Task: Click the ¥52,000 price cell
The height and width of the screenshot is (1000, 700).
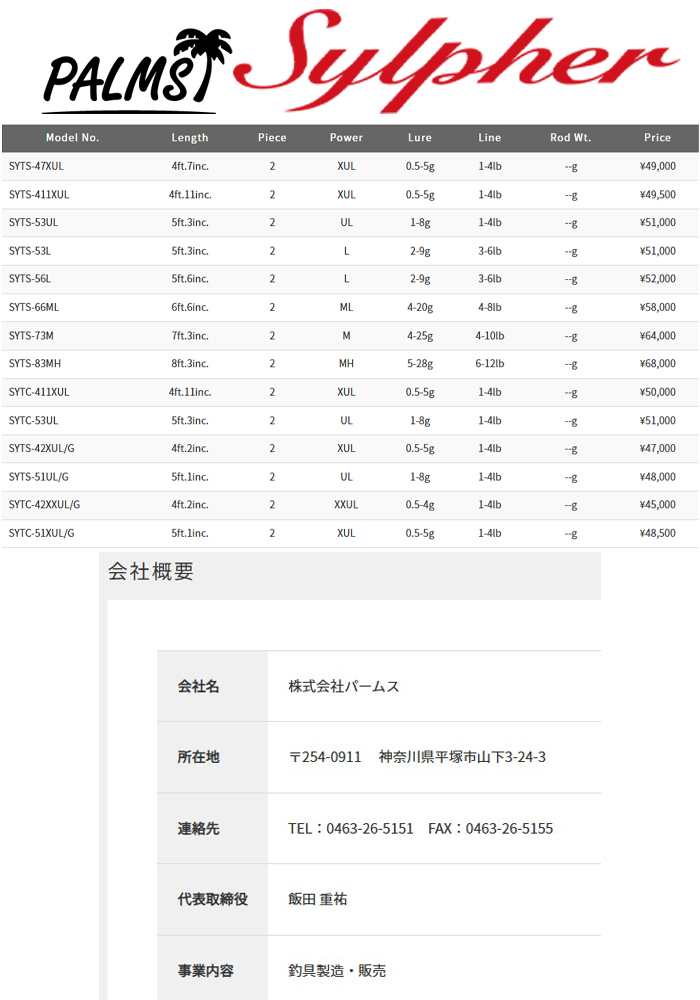Action: pyautogui.click(x=657, y=279)
